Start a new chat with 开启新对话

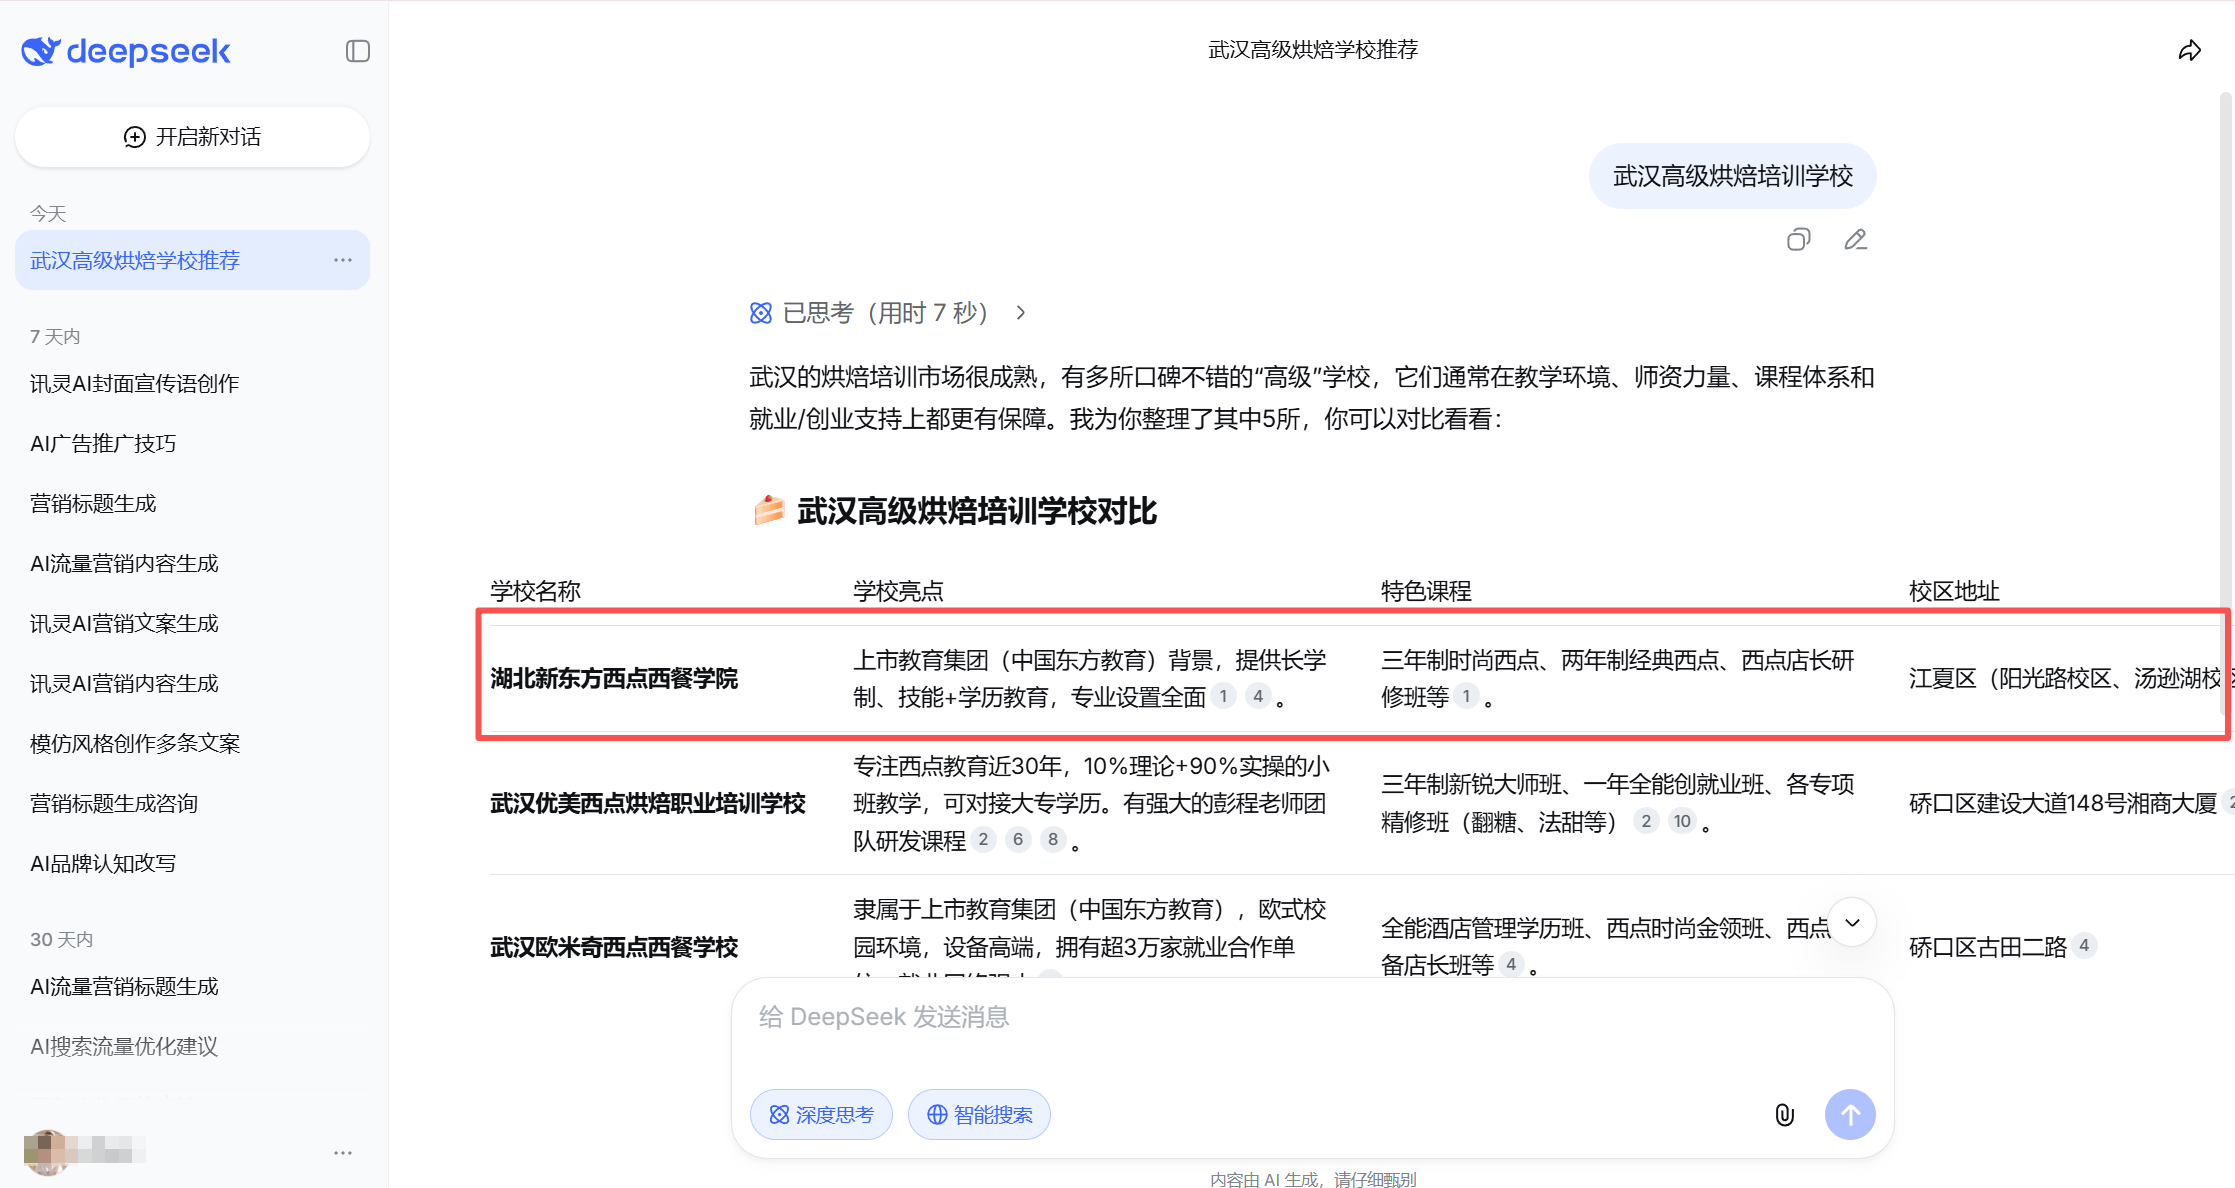click(x=192, y=137)
